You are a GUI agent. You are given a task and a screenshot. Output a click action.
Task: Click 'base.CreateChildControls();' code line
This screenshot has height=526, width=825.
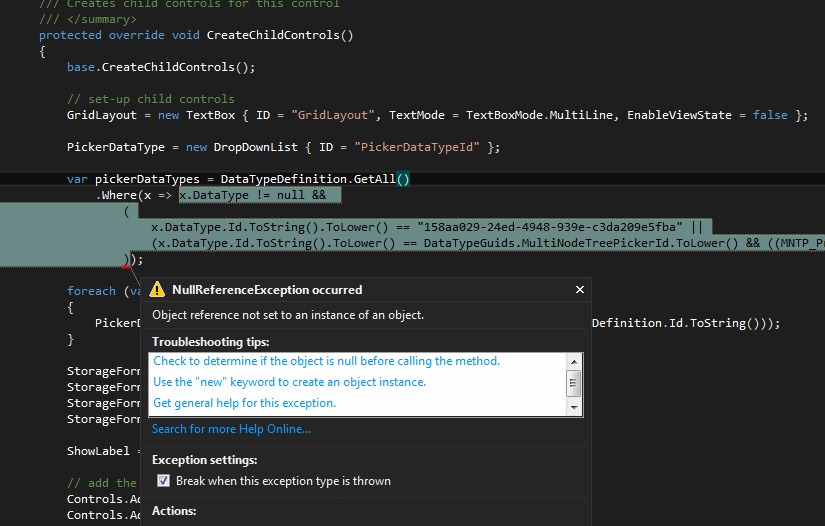click(x=161, y=67)
